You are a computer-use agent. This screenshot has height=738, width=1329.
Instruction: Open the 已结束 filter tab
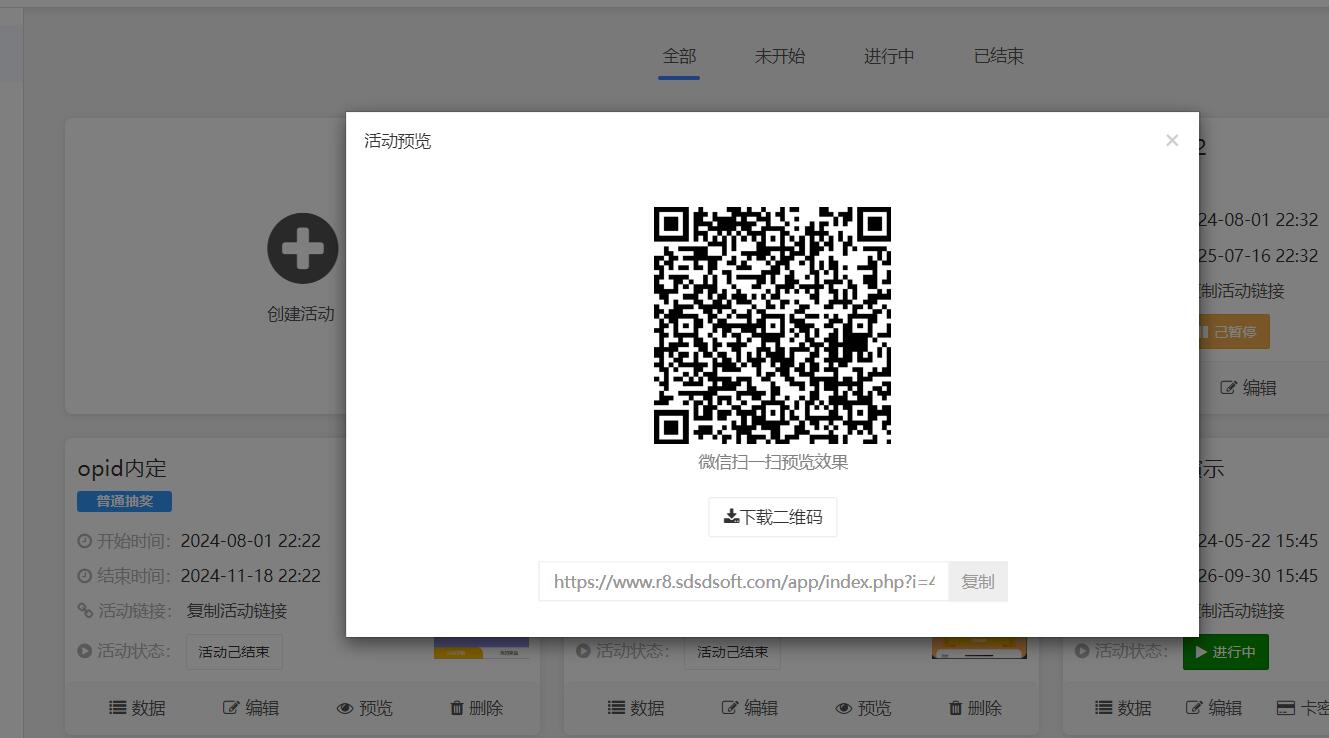(x=999, y=56)
